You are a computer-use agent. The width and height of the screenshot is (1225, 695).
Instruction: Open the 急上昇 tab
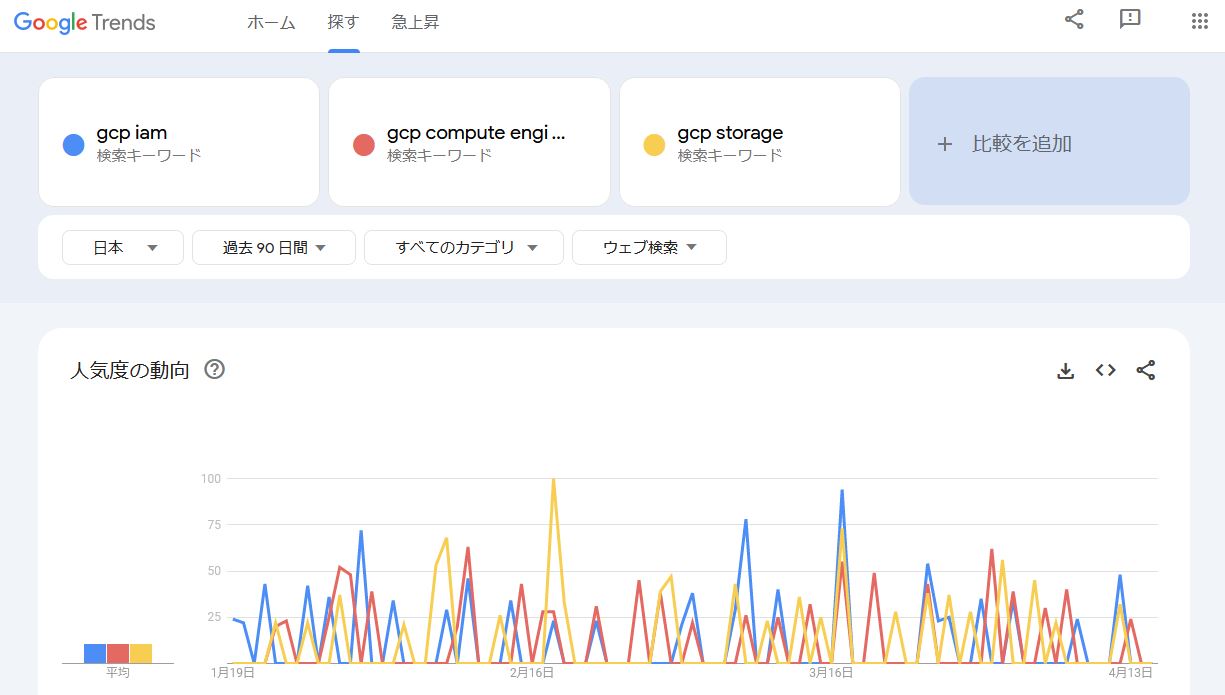tap(415, 22)
